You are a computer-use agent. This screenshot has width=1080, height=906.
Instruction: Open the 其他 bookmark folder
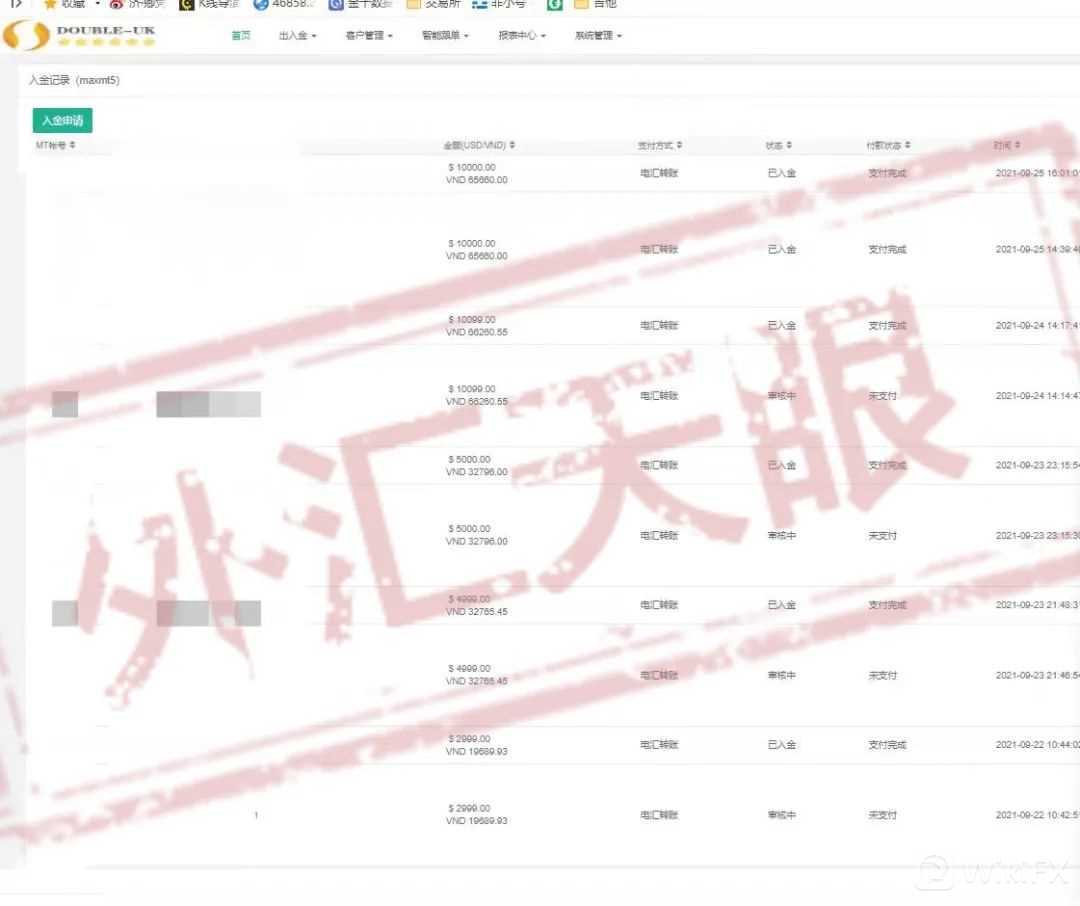[x=595, y=4]
